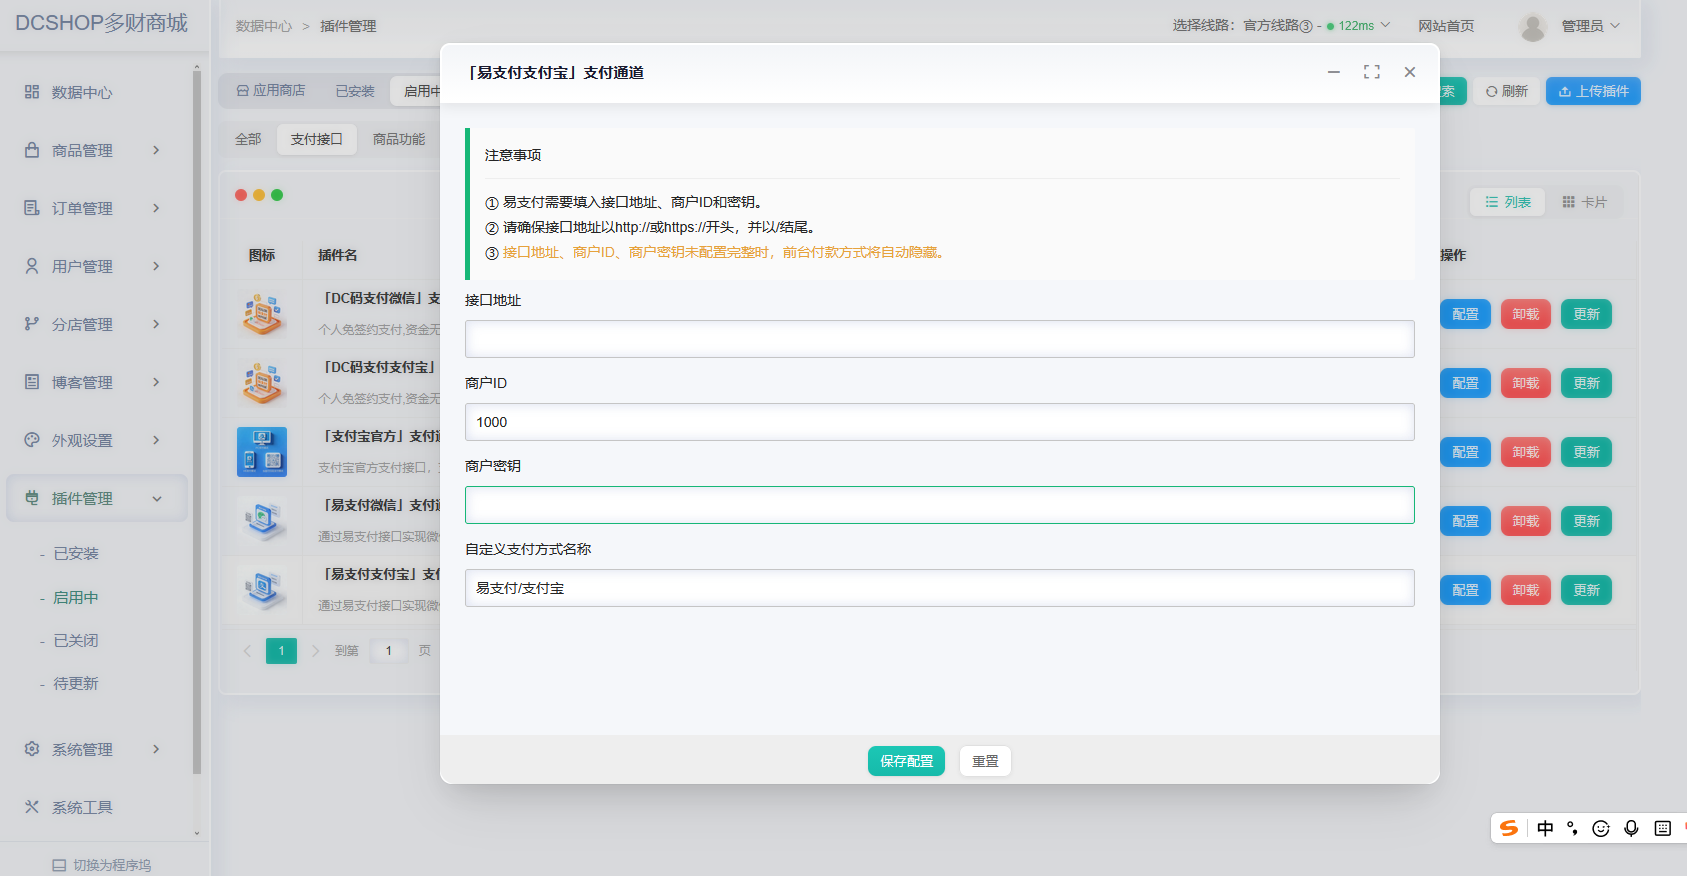Image resolution: width=1687 pixels, height=876 pixels.
Task: Close the 易支付支付宝 dialog
Action: [1410, 72]
